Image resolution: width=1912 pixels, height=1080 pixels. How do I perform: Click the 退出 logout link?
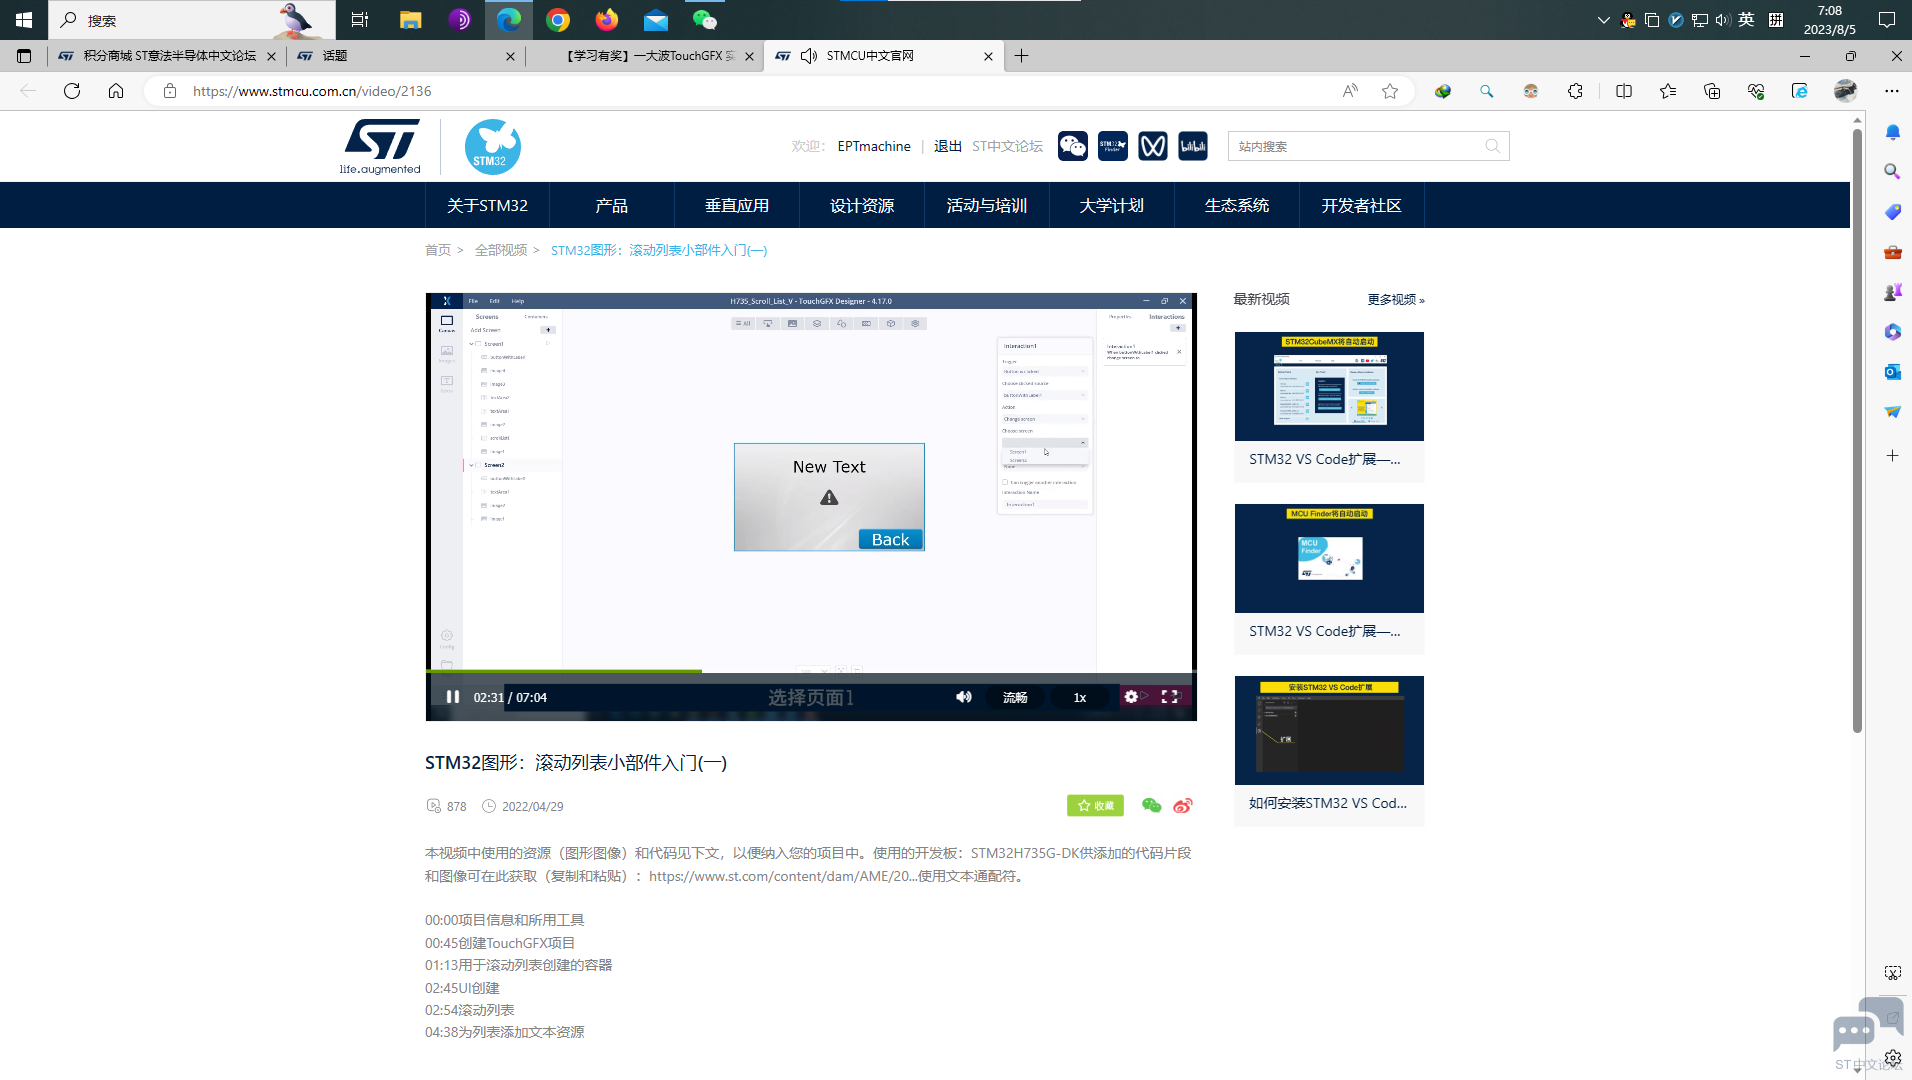pos(948,146)
